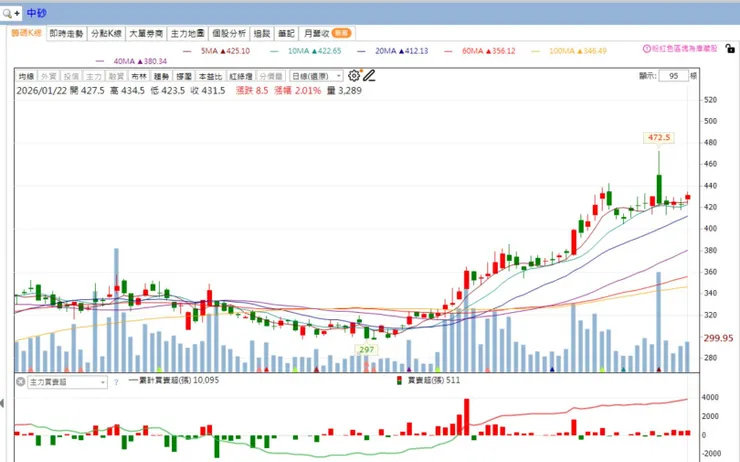Click the 漲幅 2.01% value
The height and width of the screenshot is (462, 740).
click(x=298, y=90)
